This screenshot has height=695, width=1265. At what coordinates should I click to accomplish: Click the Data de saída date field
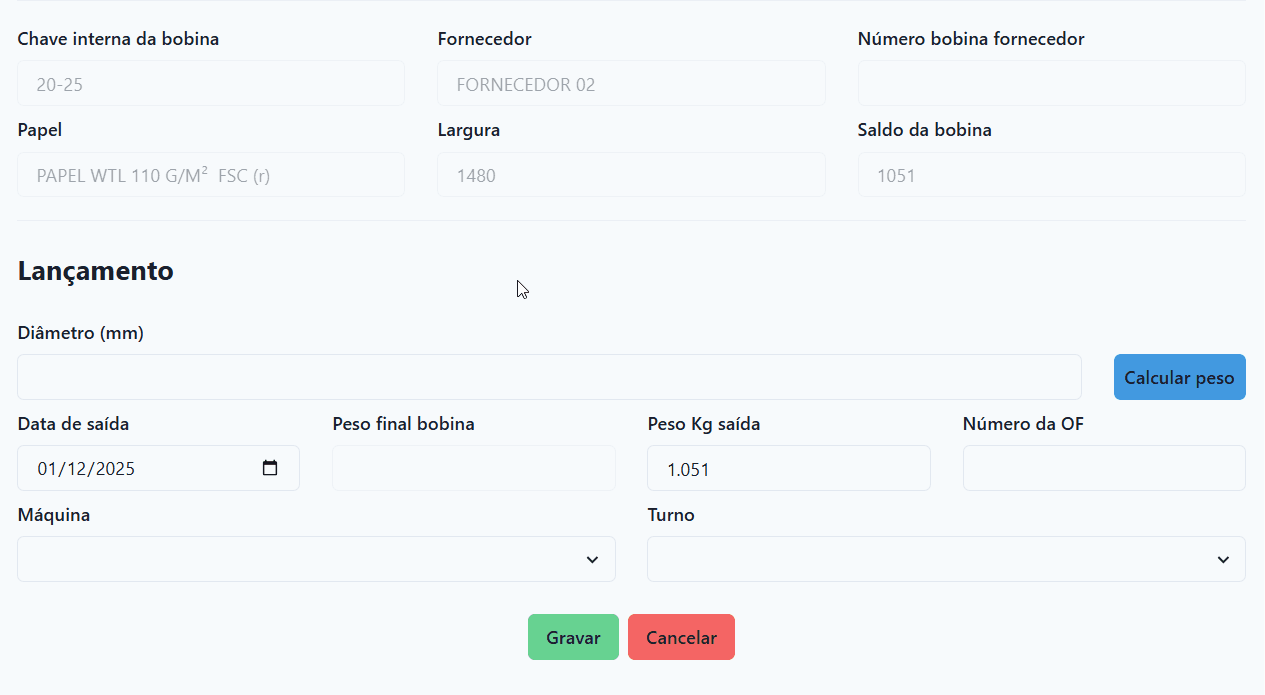click(140, 468)
